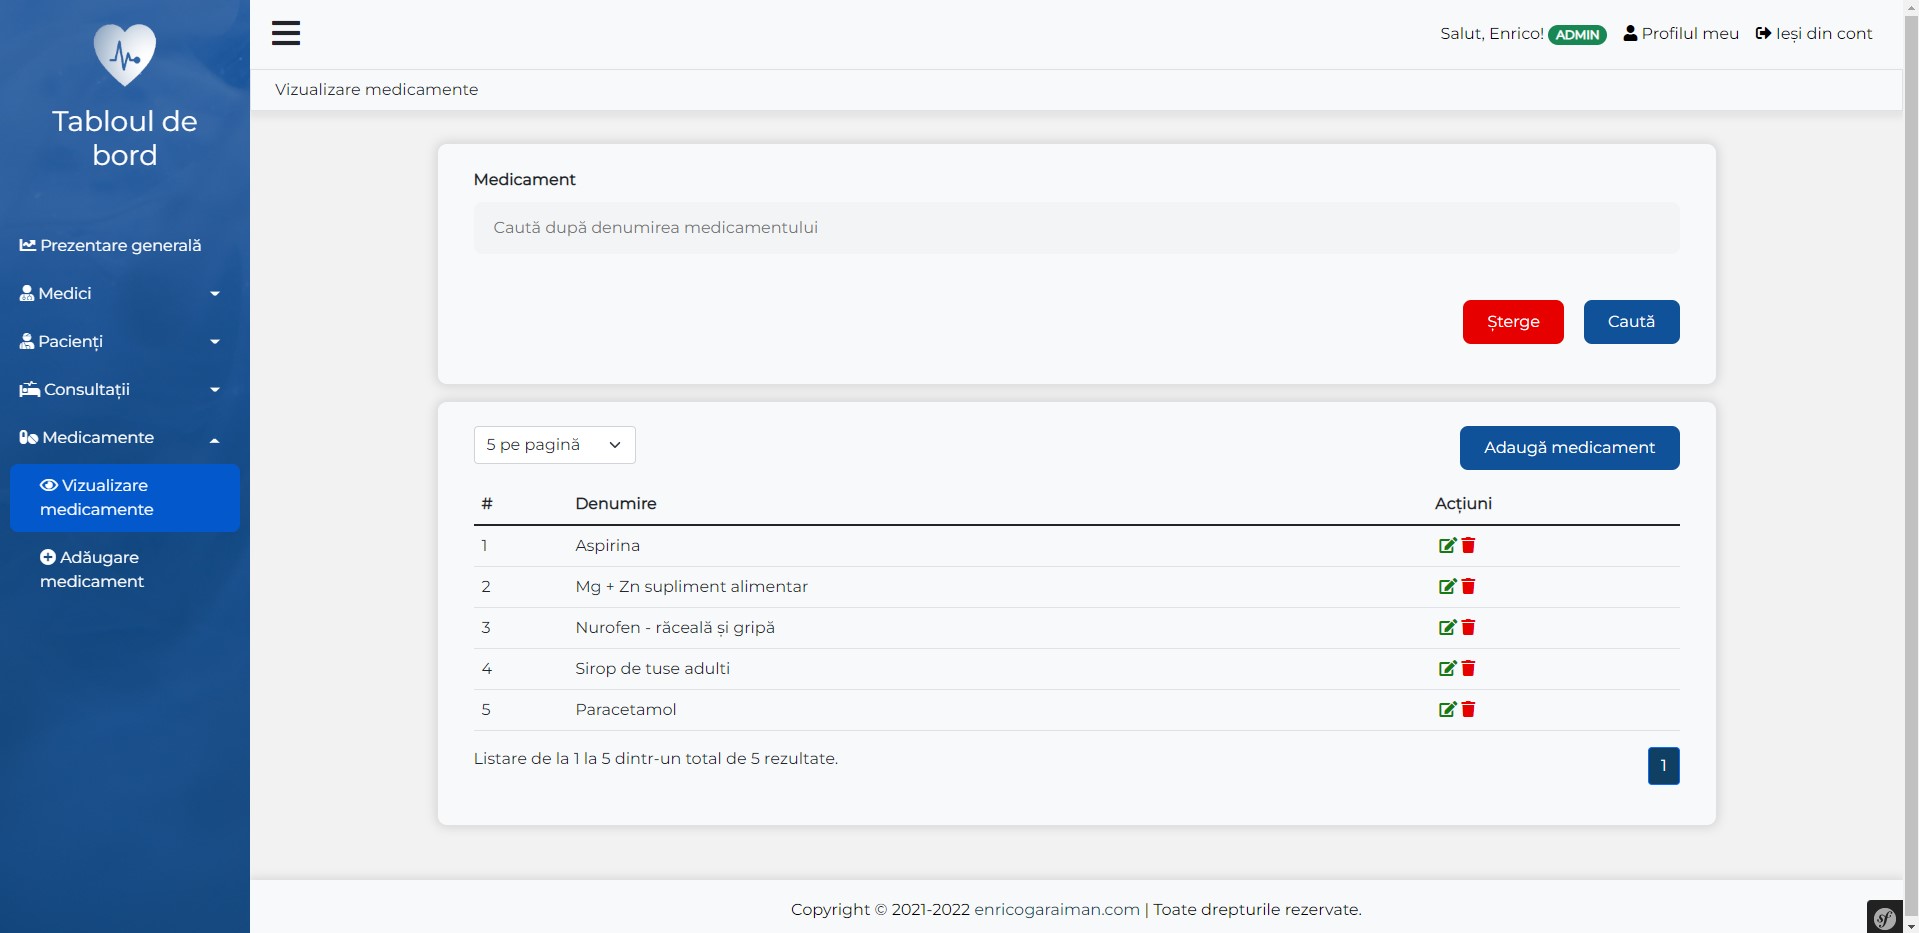Select page 1 in the pagination control
1919x933 pixels.
click(1663, 765)
